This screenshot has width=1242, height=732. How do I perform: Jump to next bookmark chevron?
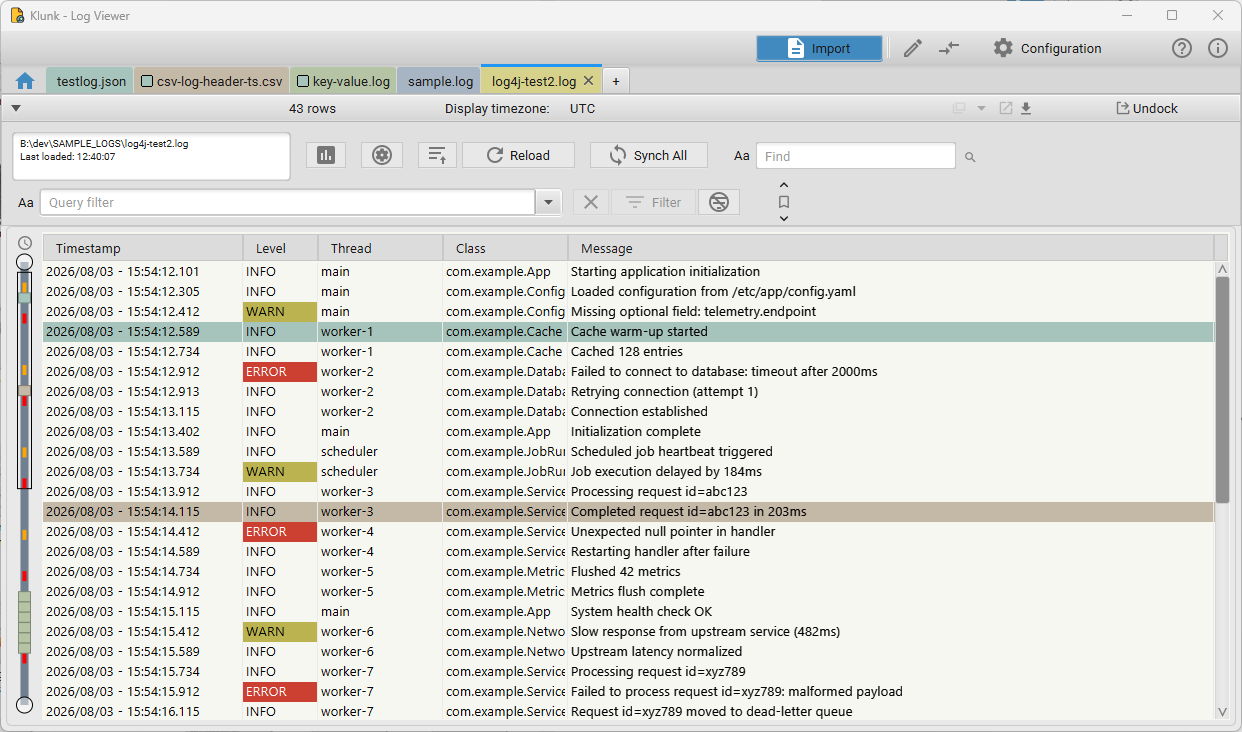[784, 218]
